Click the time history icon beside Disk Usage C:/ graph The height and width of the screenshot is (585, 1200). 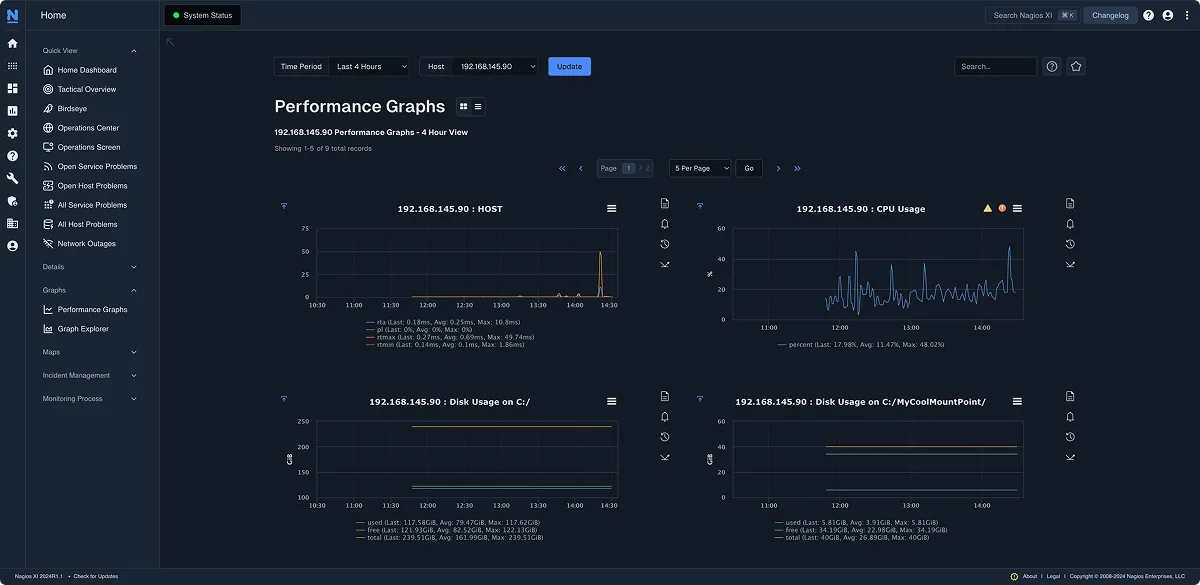(663, 437)
